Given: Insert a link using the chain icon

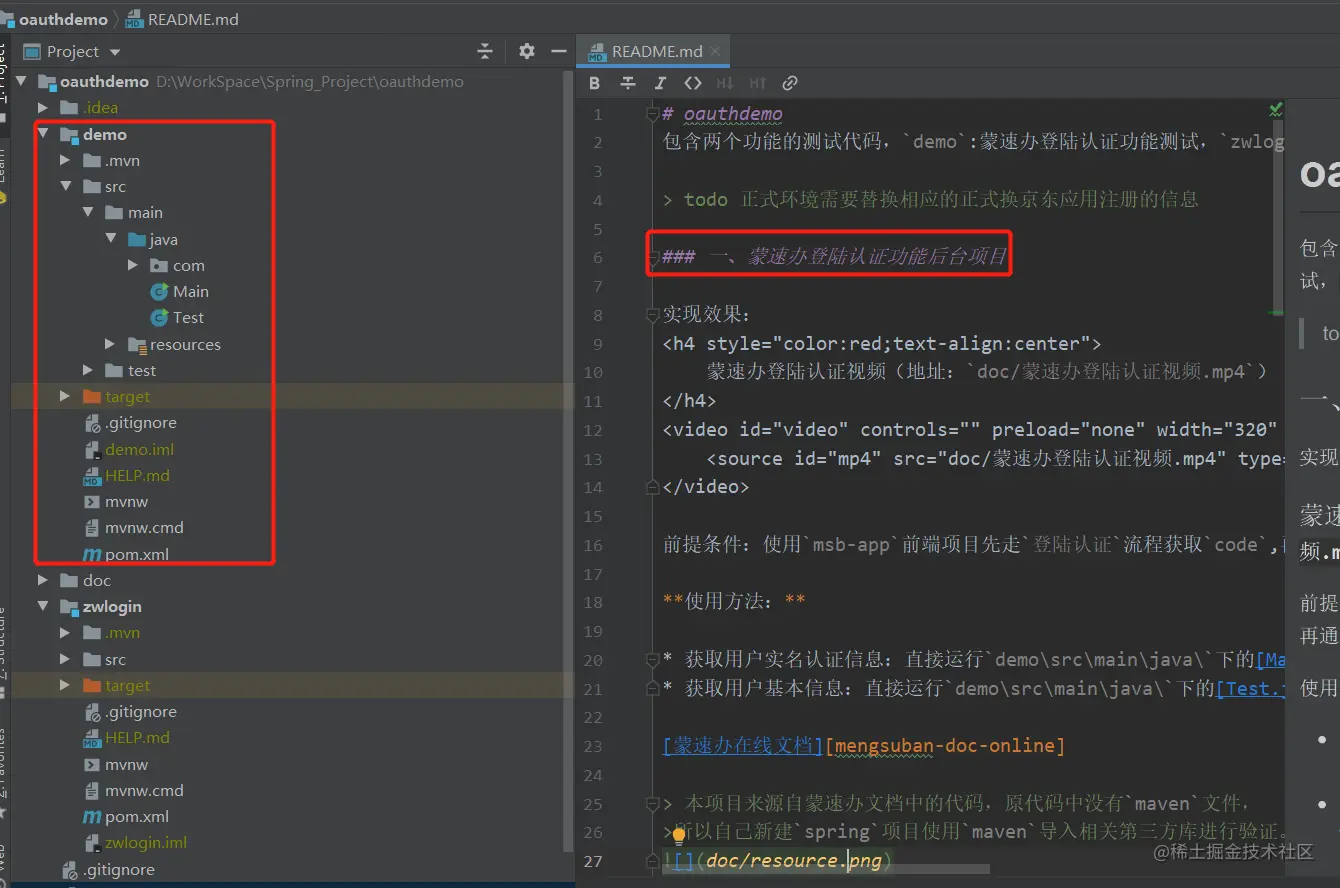Looking at the screenshot, I should 790,83.
